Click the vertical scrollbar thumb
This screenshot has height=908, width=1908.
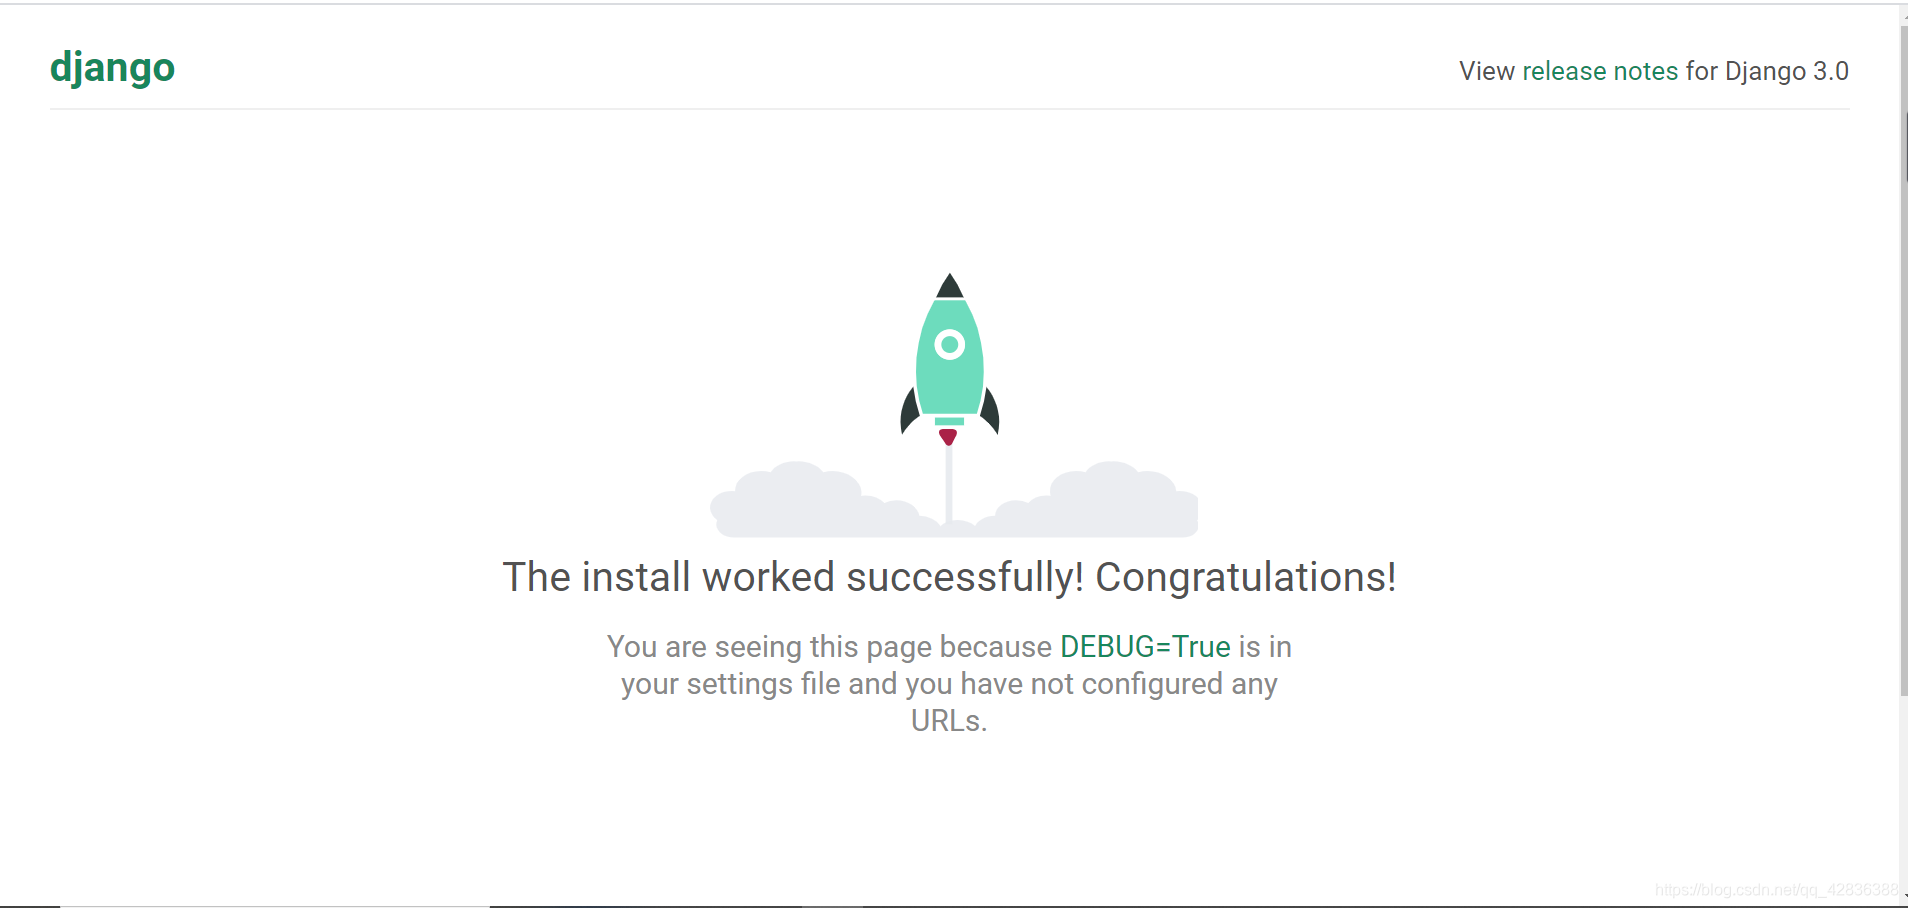(1903, 360)
